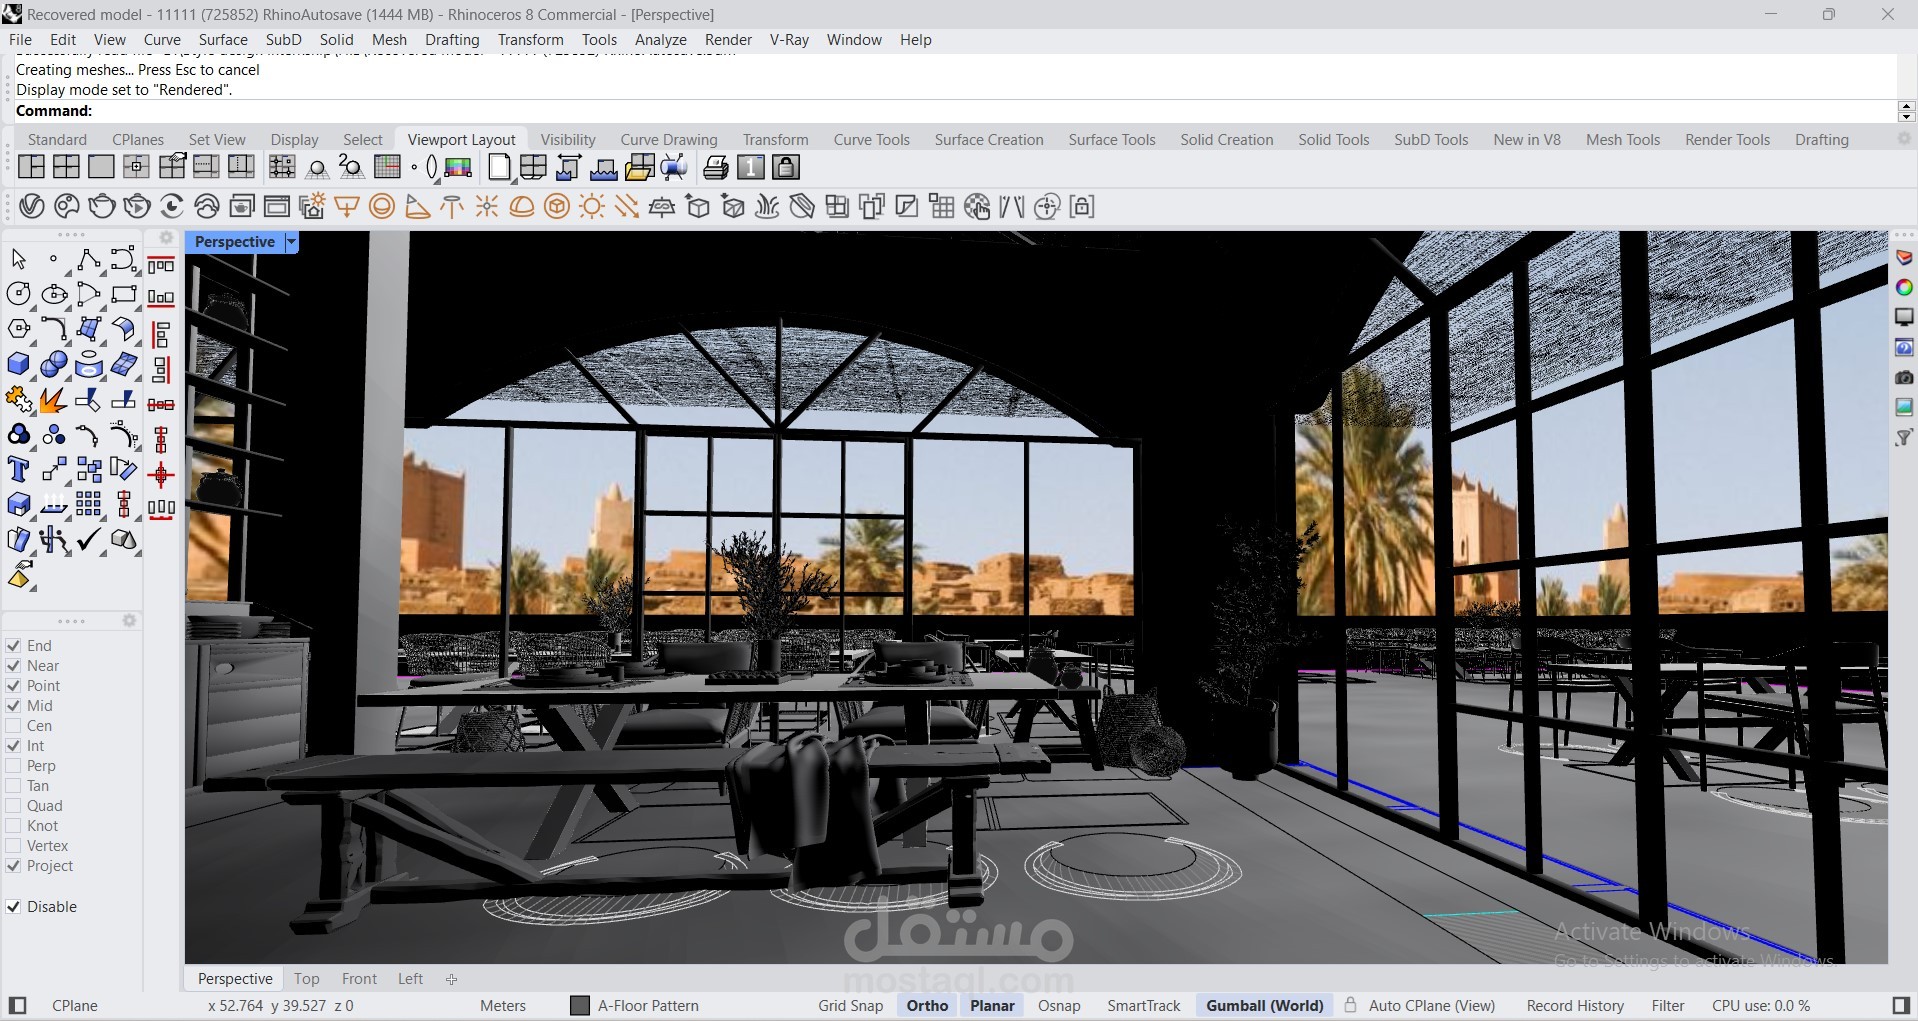The image size is (1918, 1021).
Task: Toggle the Project osnap option
Action: click(14, 866)
